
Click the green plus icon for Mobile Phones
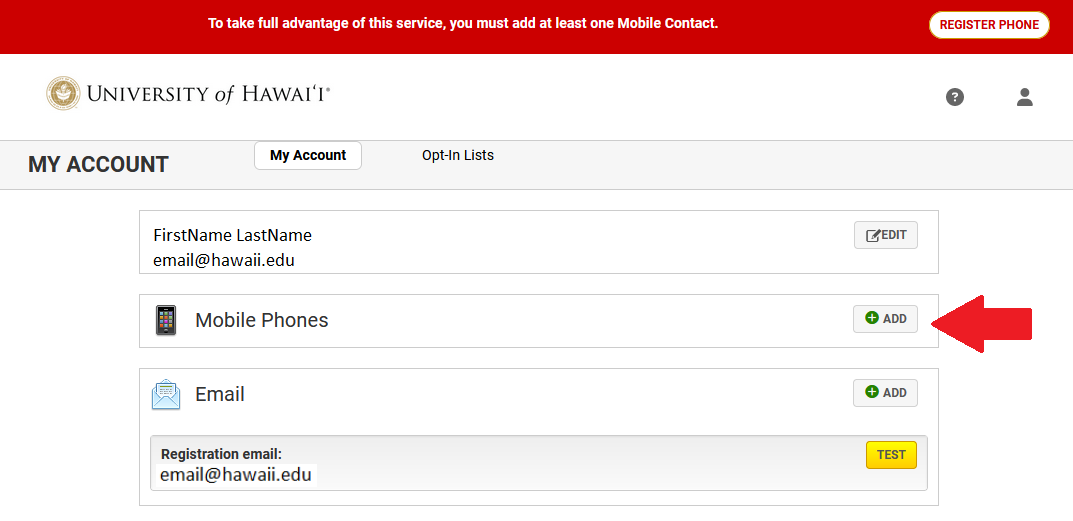(x=872, y=318)
